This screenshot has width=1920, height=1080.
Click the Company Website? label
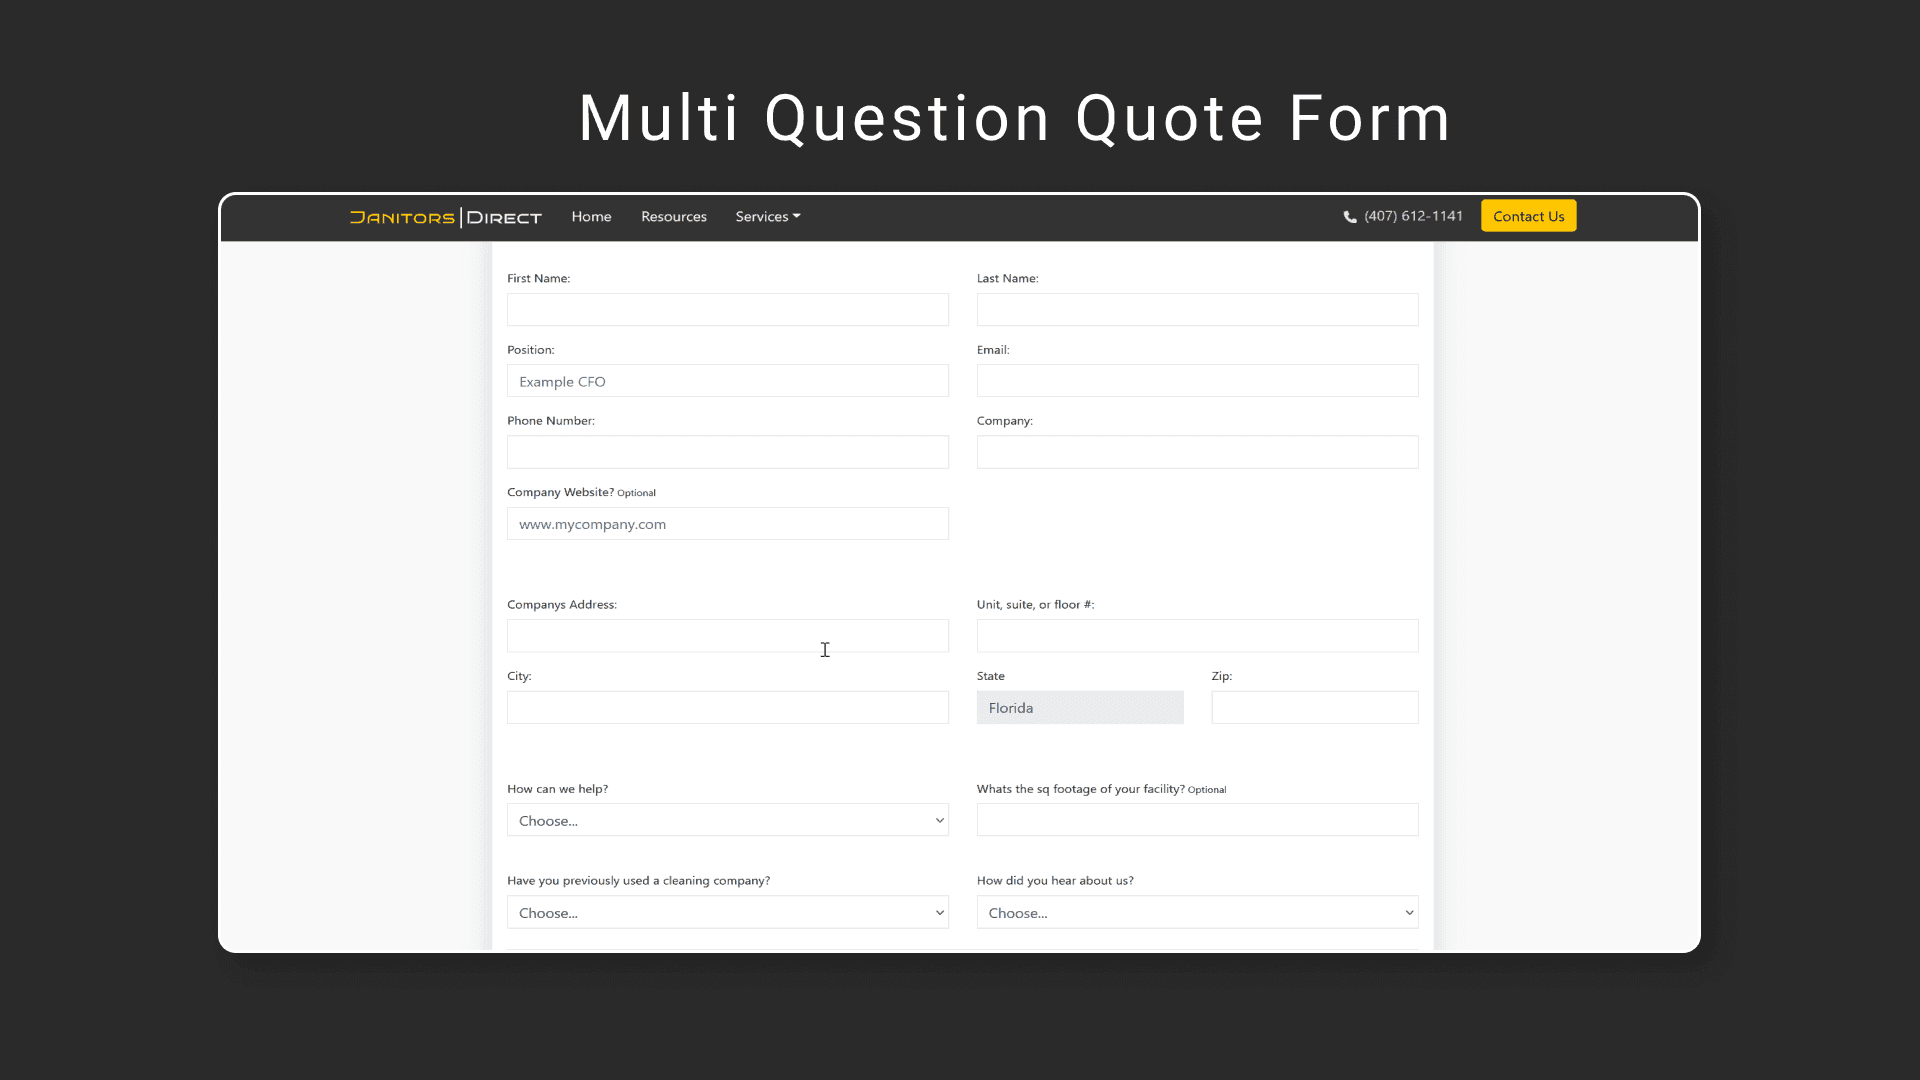point(560,492)
